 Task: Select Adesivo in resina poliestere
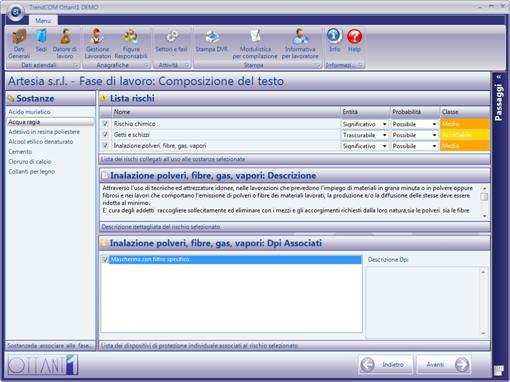(44, 132)
